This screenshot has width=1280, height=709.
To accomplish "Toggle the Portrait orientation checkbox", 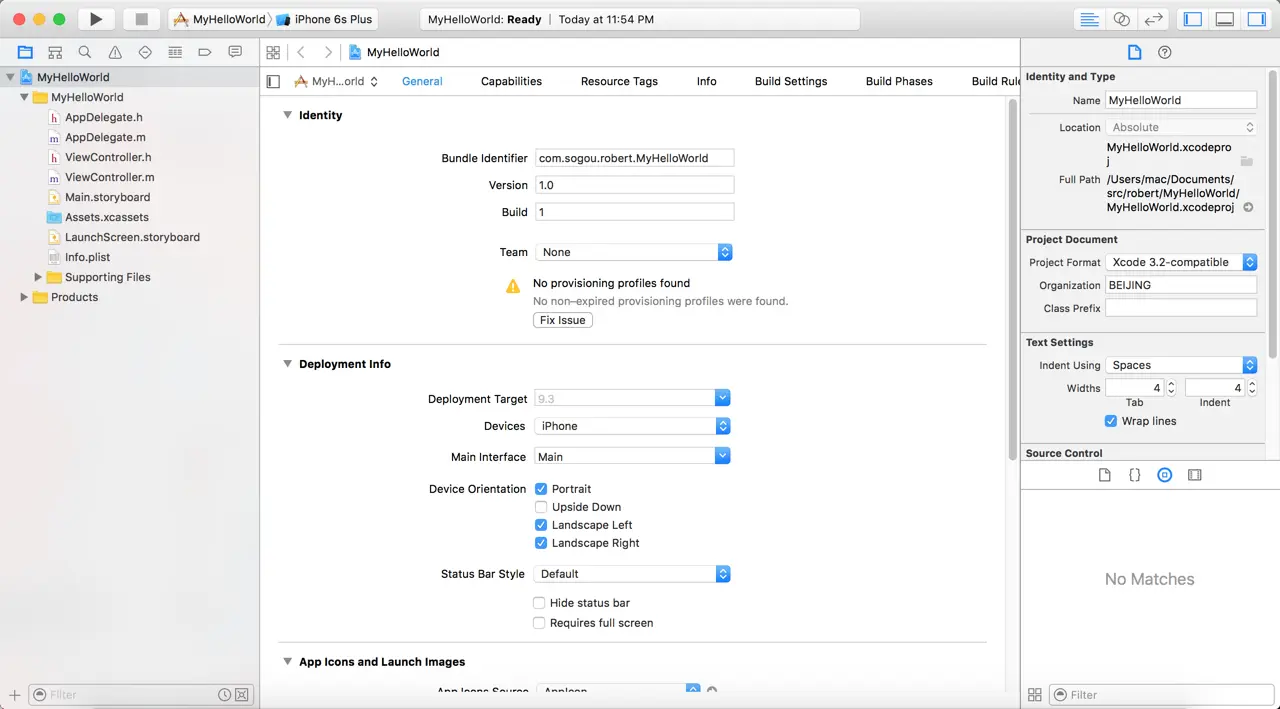I will (x=541, y=489).
